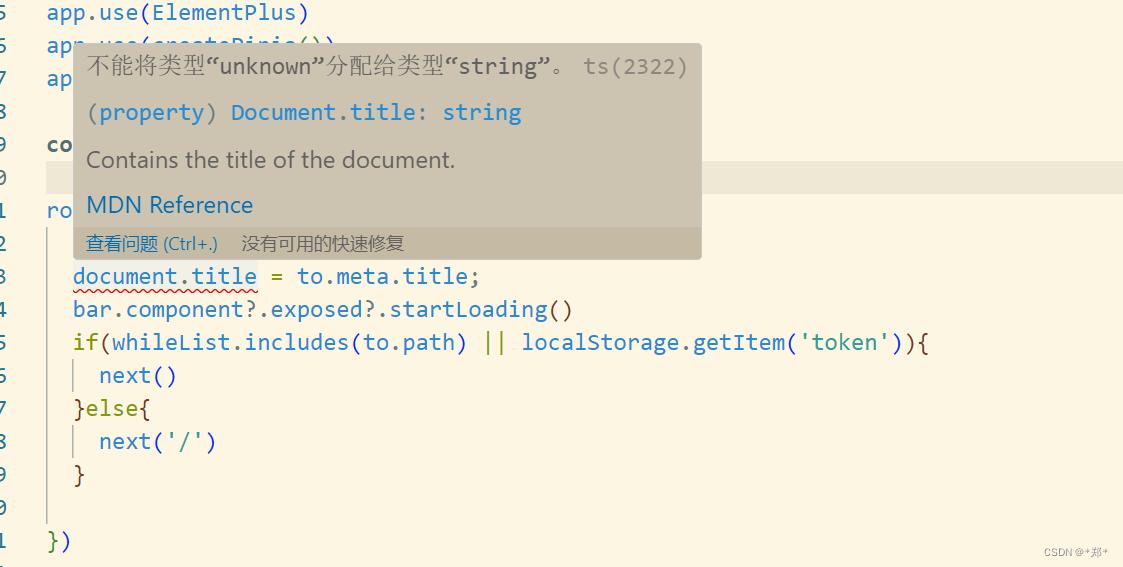This screenshot has height=567, width=1123.
Task: Click the closing }) on the last line
Action: tap(59, 541)
